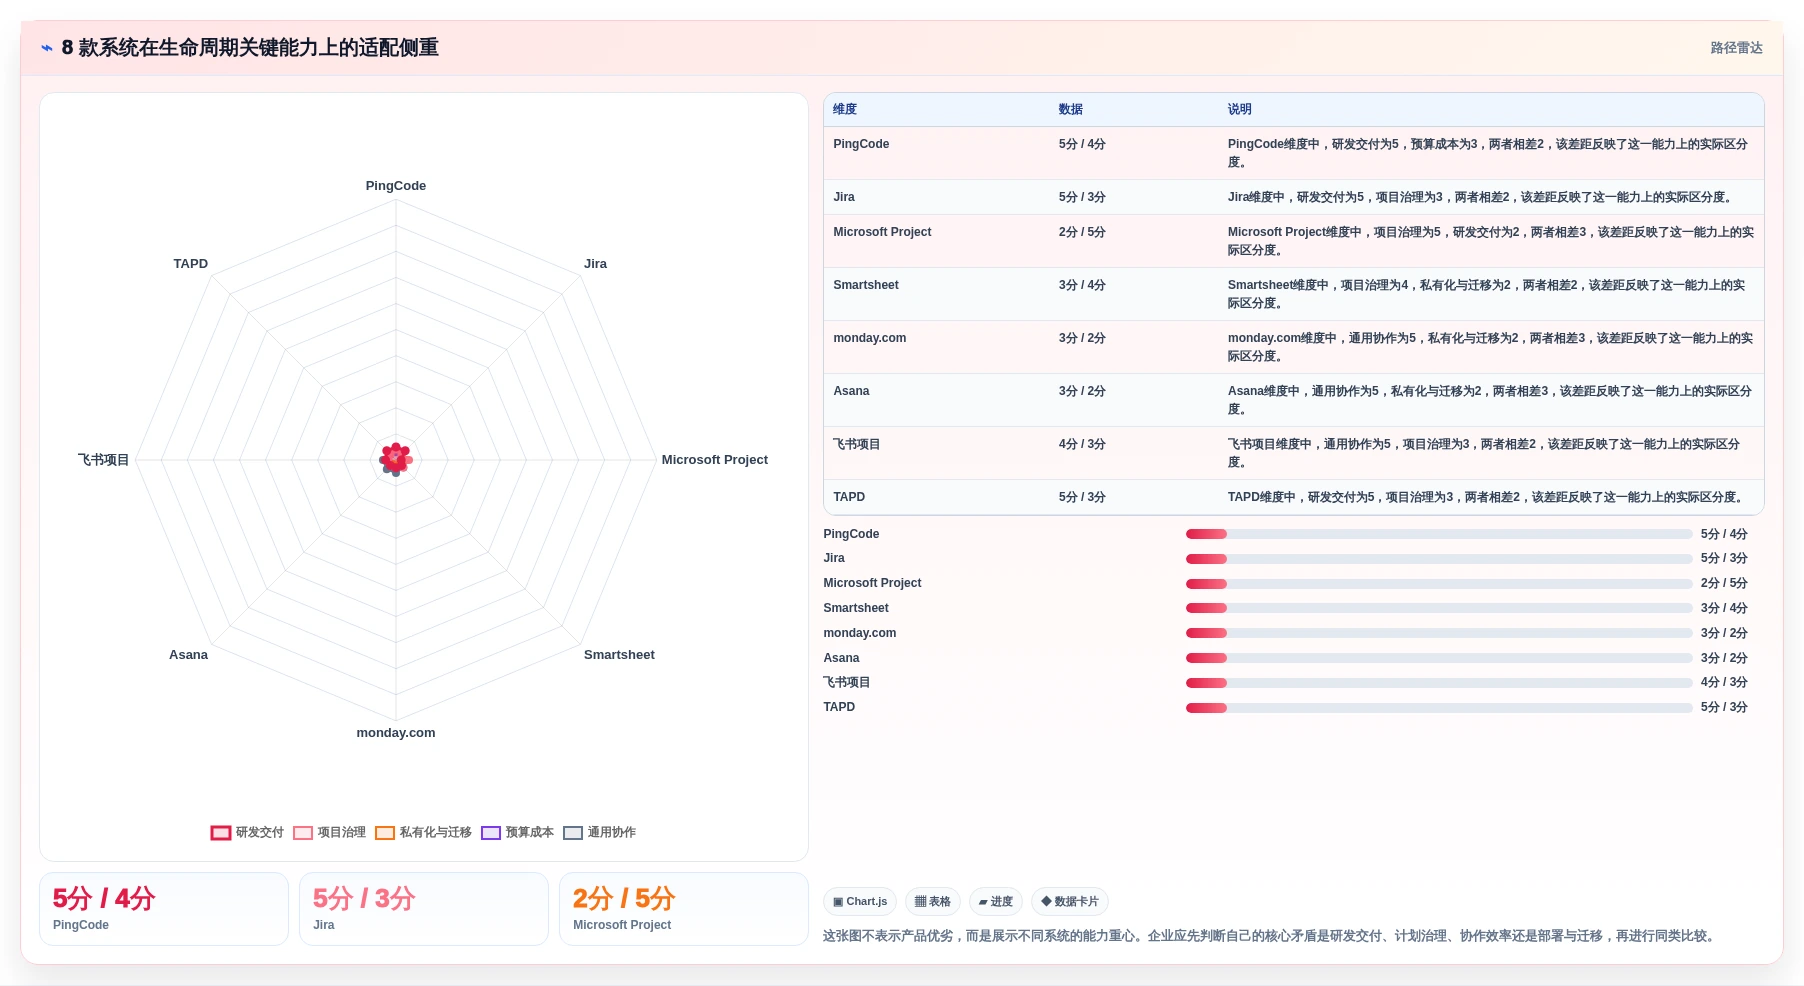This screenshot has width=1804, height=986.
Task: Select the 飞书项目 table row name
Action: pos(857,444)
